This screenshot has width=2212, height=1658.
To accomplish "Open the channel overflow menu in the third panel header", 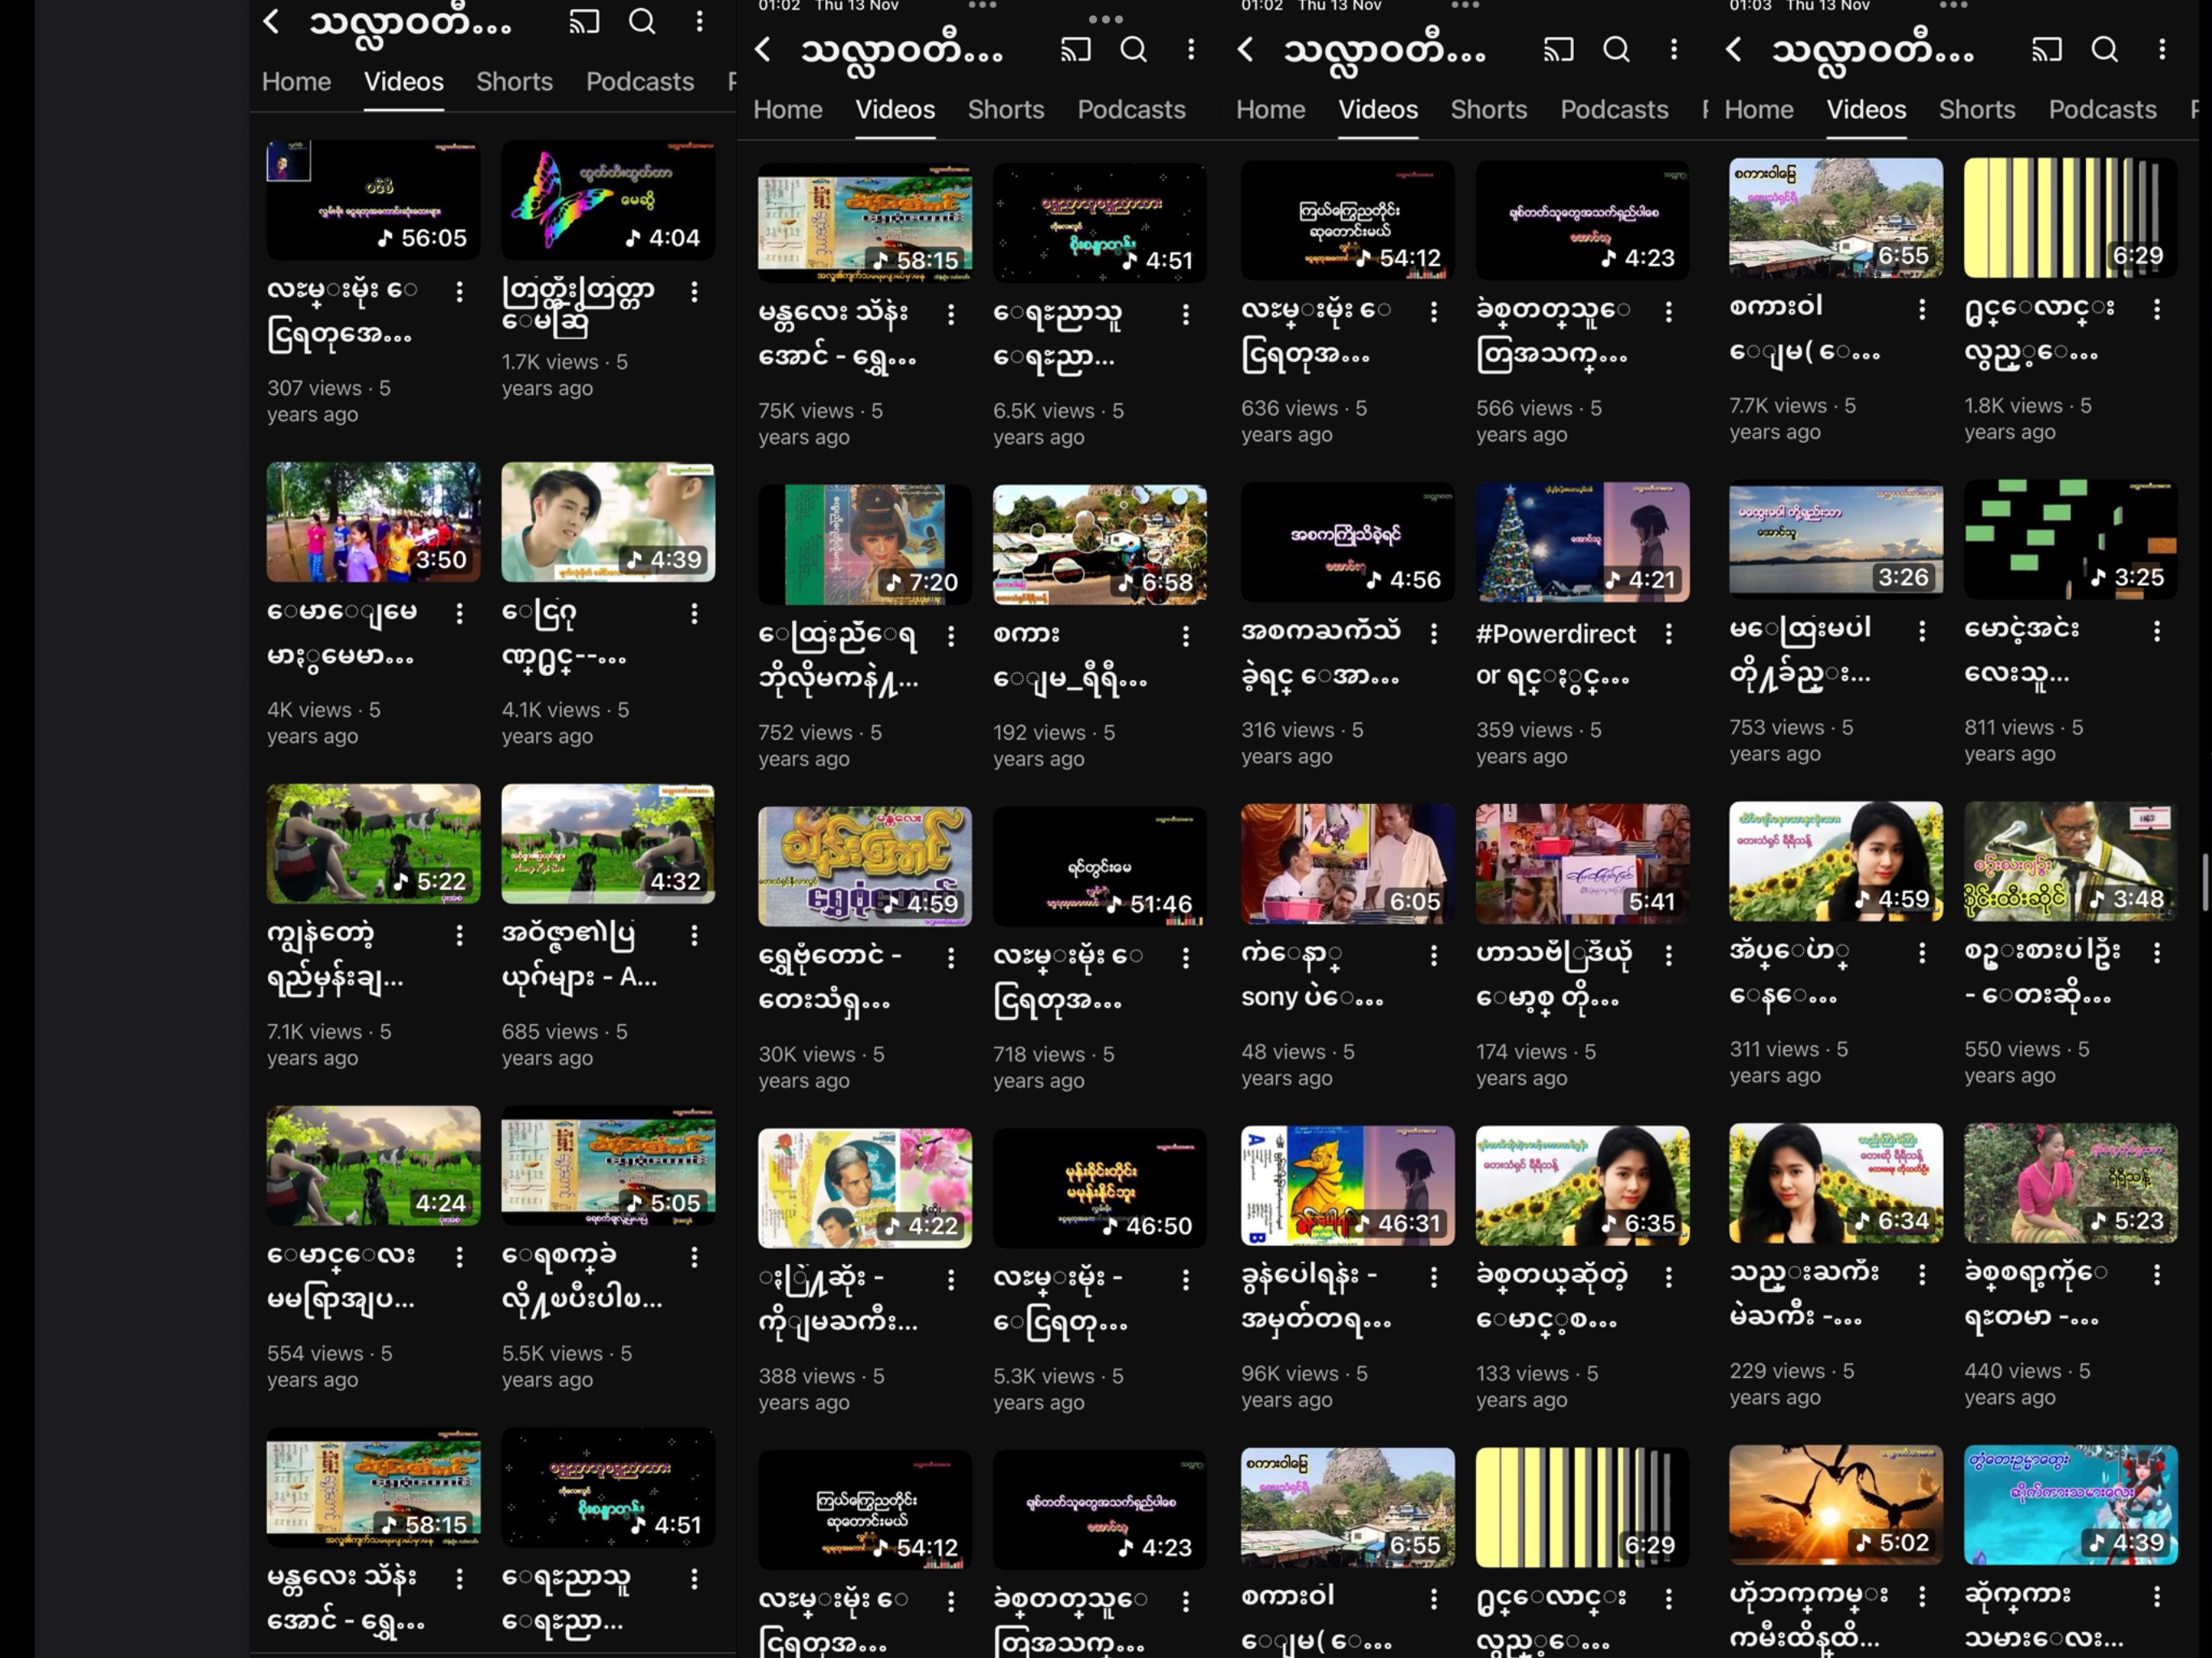I will tap(1673, 50).
